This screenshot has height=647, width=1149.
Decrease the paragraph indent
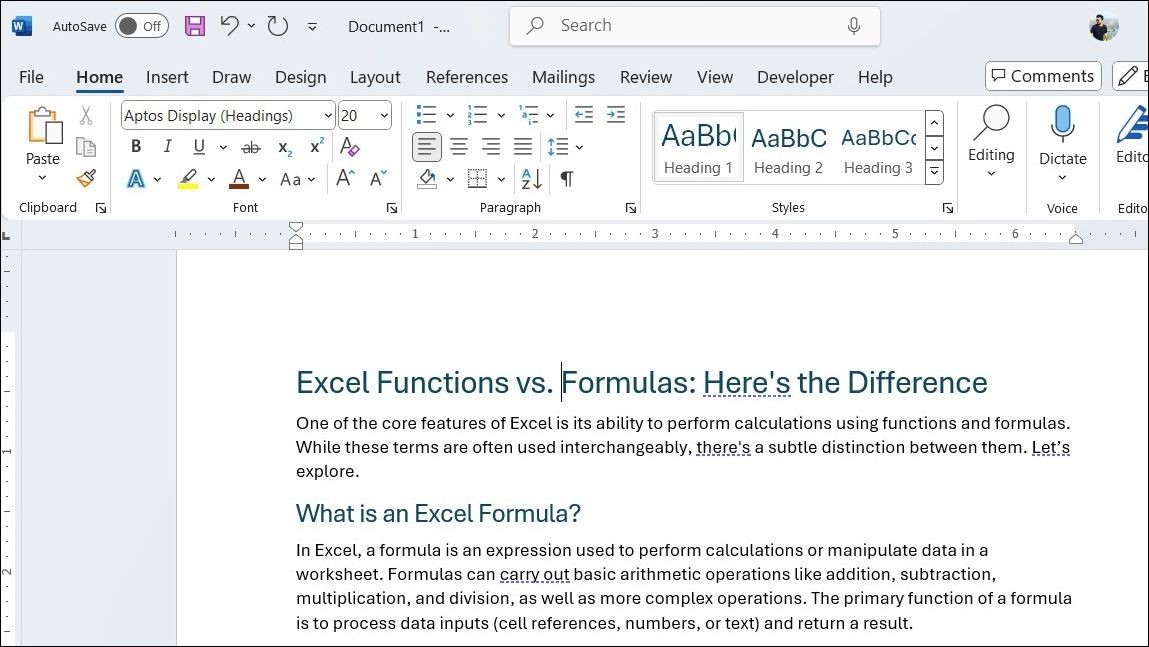click(x=584, y=114)
